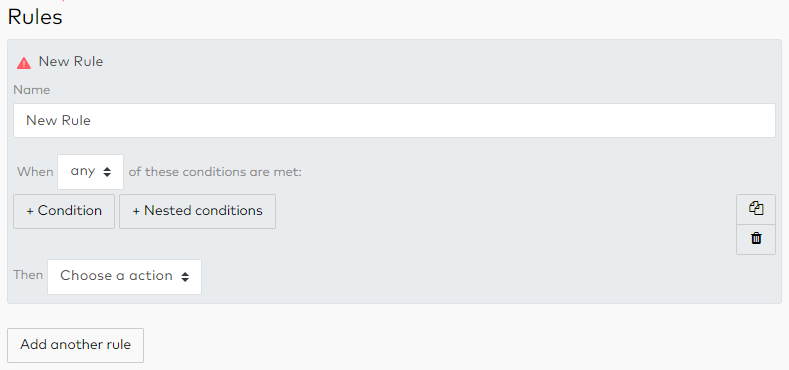The image size is (789, 370).
Task: Click the "When" label text
Action: pos(35,172)
